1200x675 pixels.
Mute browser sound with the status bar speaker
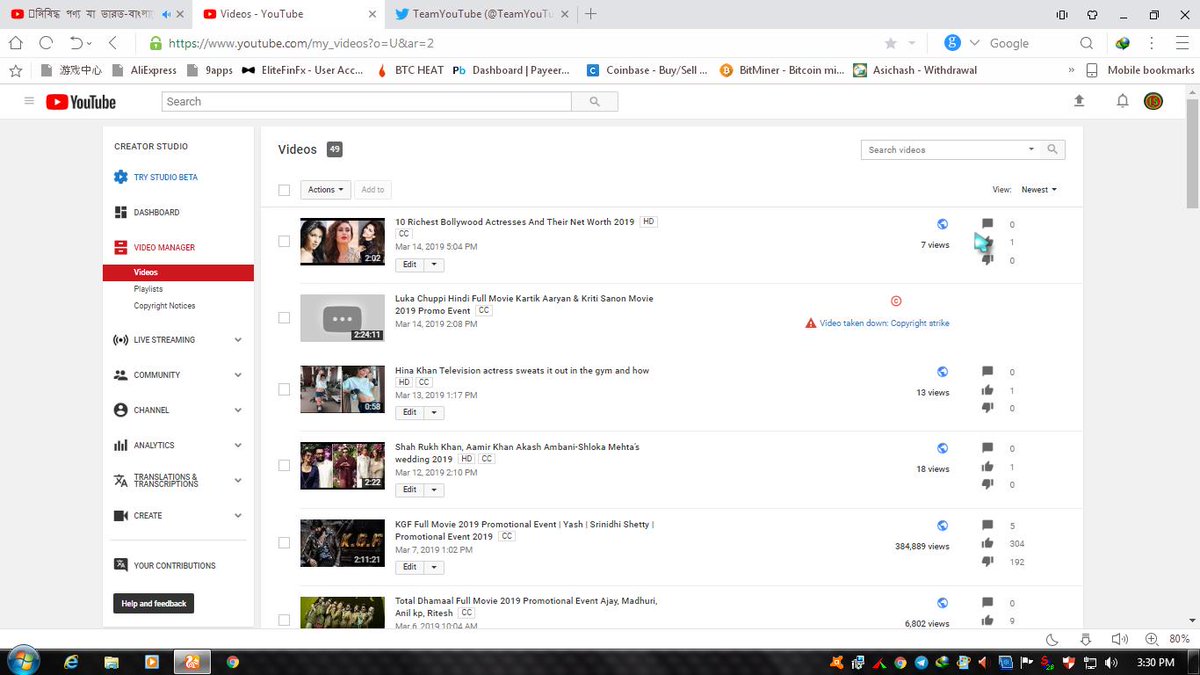pyautogui.click(x=1119, y=639)
